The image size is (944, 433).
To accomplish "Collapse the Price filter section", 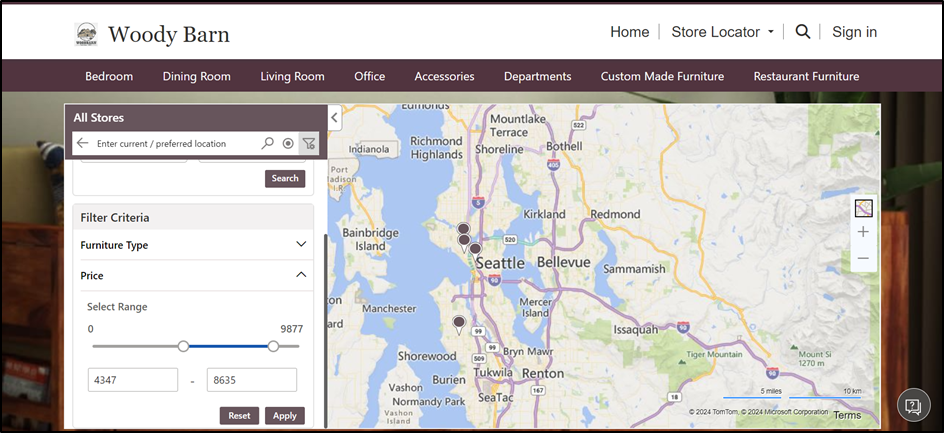I will 301,275.
